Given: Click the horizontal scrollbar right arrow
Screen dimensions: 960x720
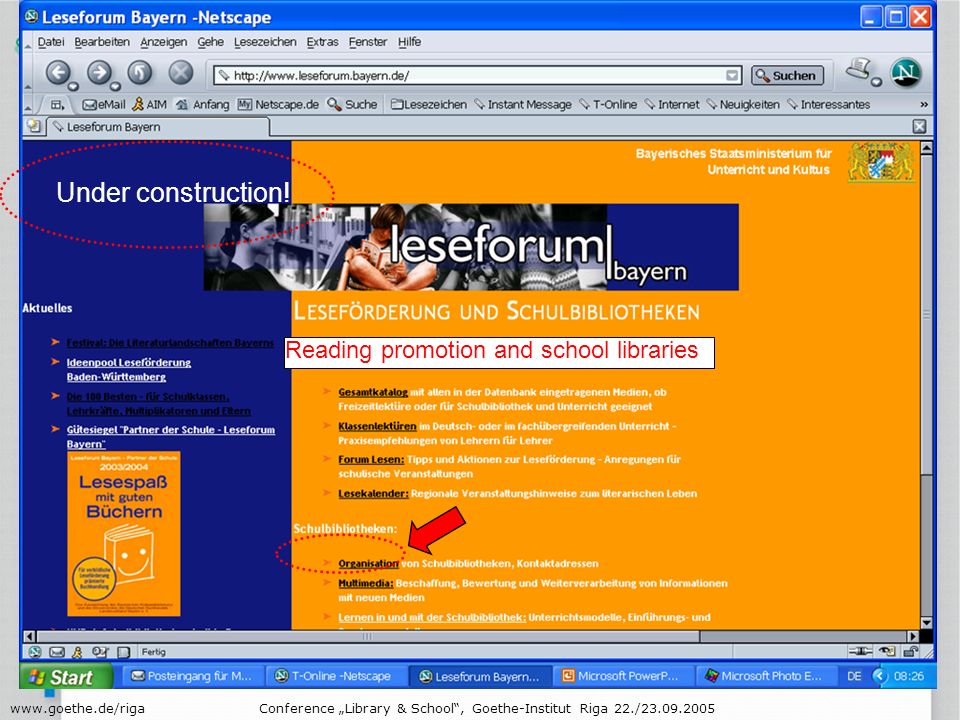Looking at the screenshot, I should tap(913, 636).
